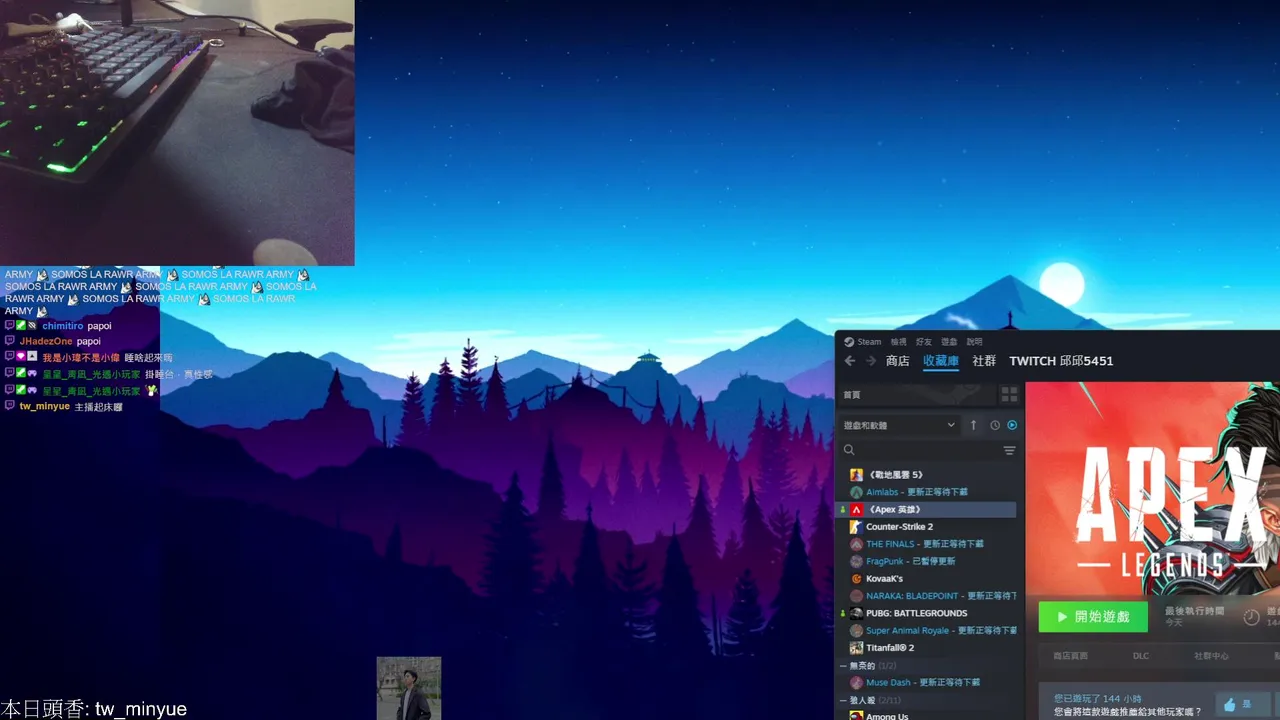The height and width of the screenshot is (720, 1280).
Task: Collapse the 狼人殺 collection
Action: point(843,701)
